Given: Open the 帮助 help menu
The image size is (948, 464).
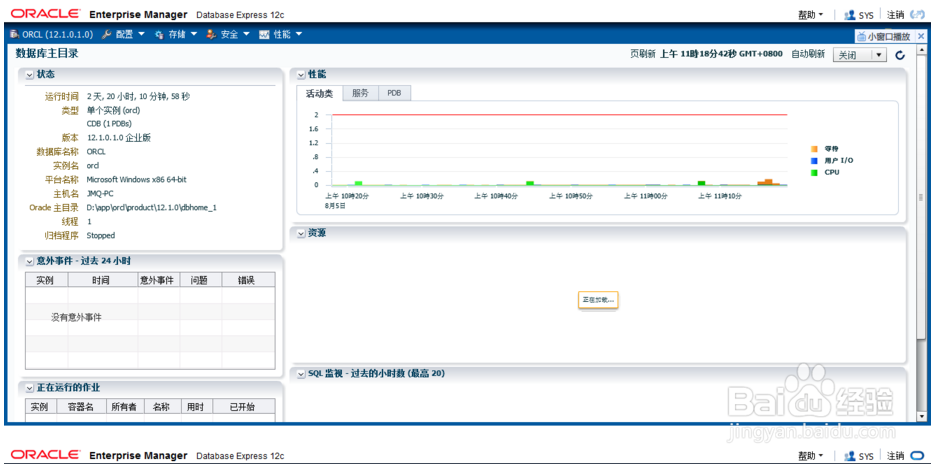Looking at the screenshot, I should [811, 15].
